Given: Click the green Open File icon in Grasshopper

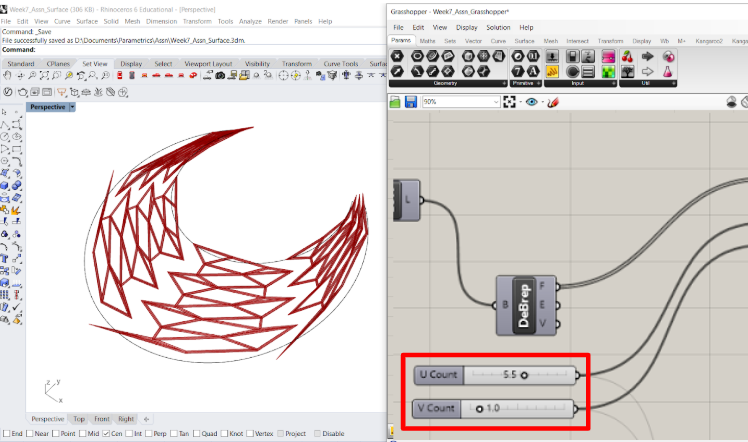Looking at the screenshot, I should point(396,102).
